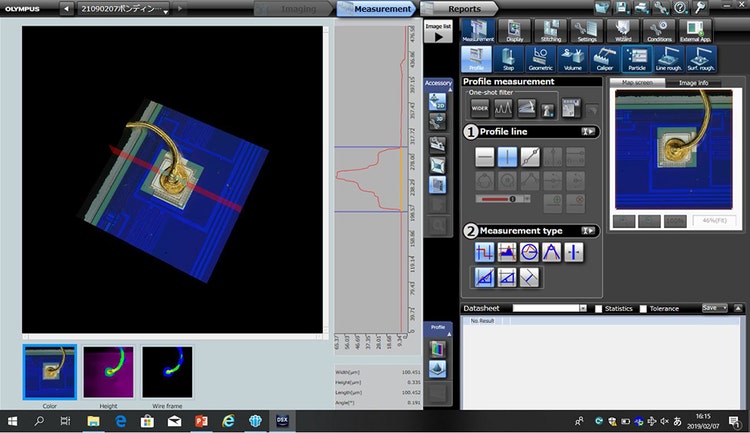Enable the Statistics checkbox
750x433 pixels.
(598, 308)
